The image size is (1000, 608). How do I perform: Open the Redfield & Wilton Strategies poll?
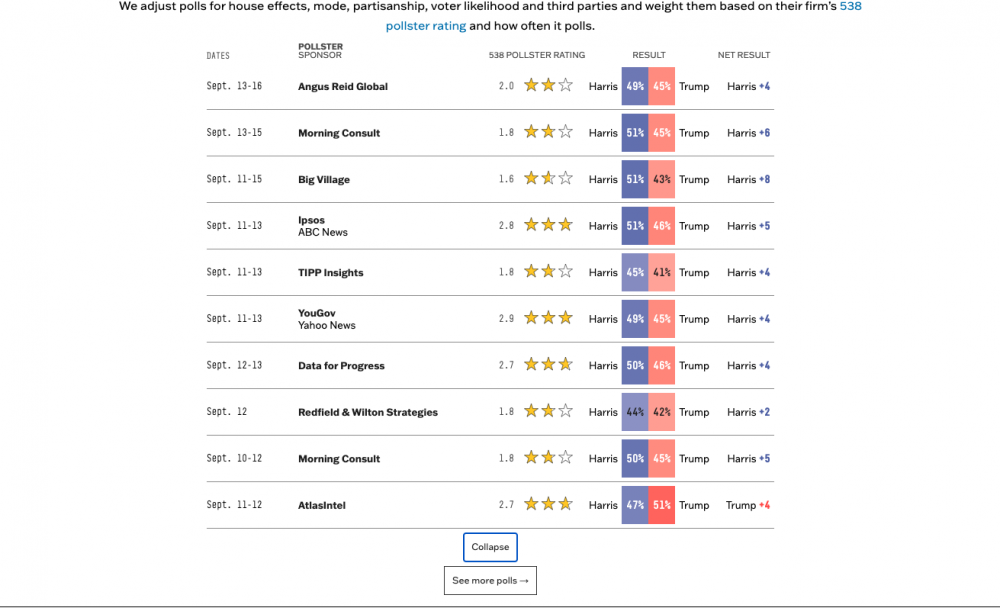tap(367, 412)
